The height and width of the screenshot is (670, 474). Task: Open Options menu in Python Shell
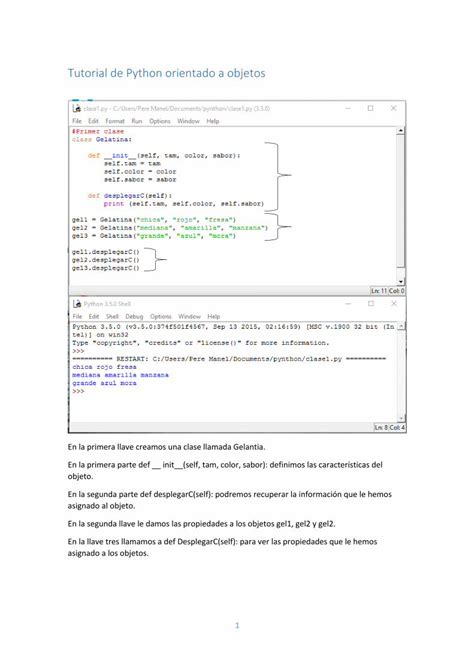point(161,316)
